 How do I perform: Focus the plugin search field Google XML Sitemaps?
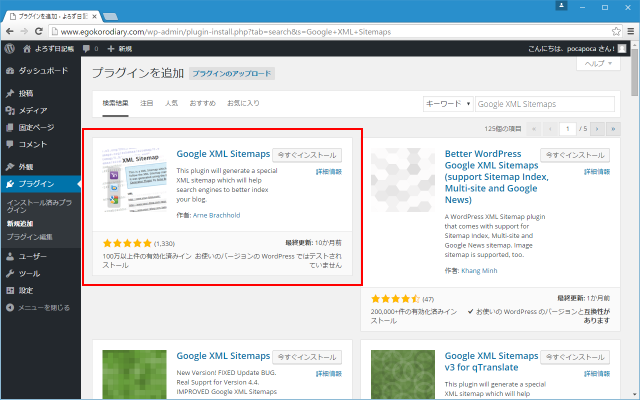point(545,104)
